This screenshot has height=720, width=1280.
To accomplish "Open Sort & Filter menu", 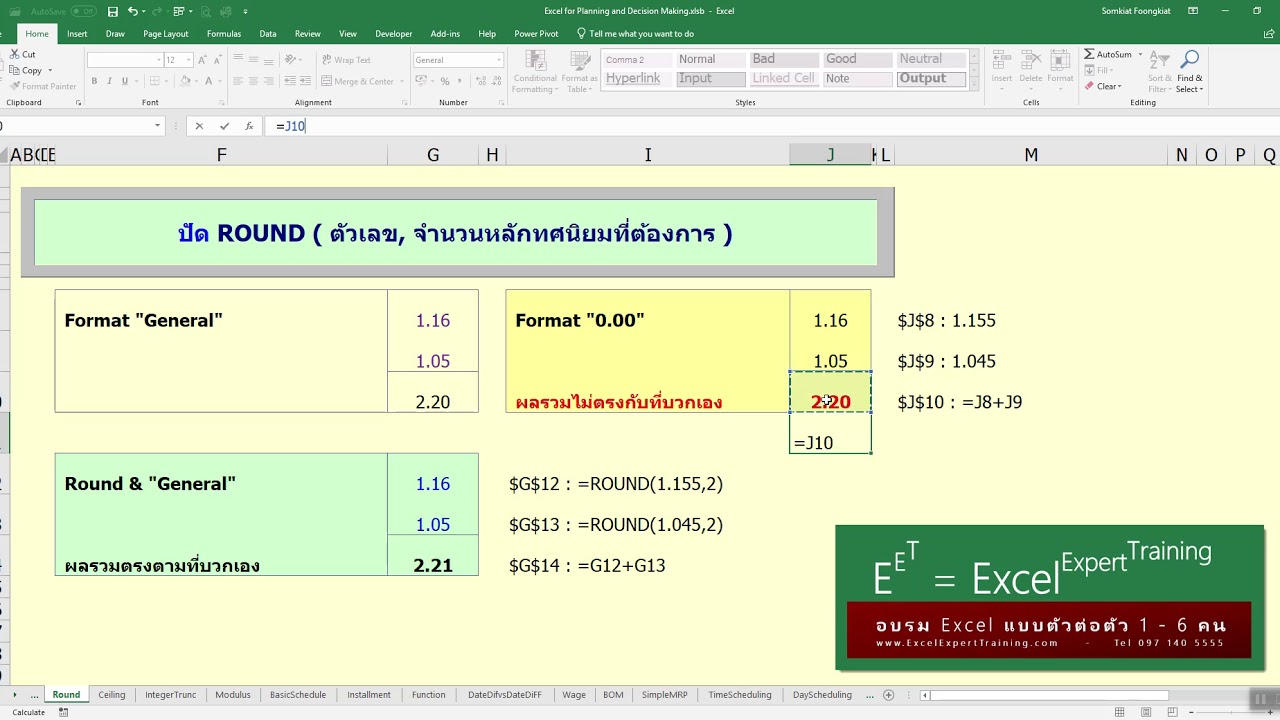I will (x=1160, y=72).
